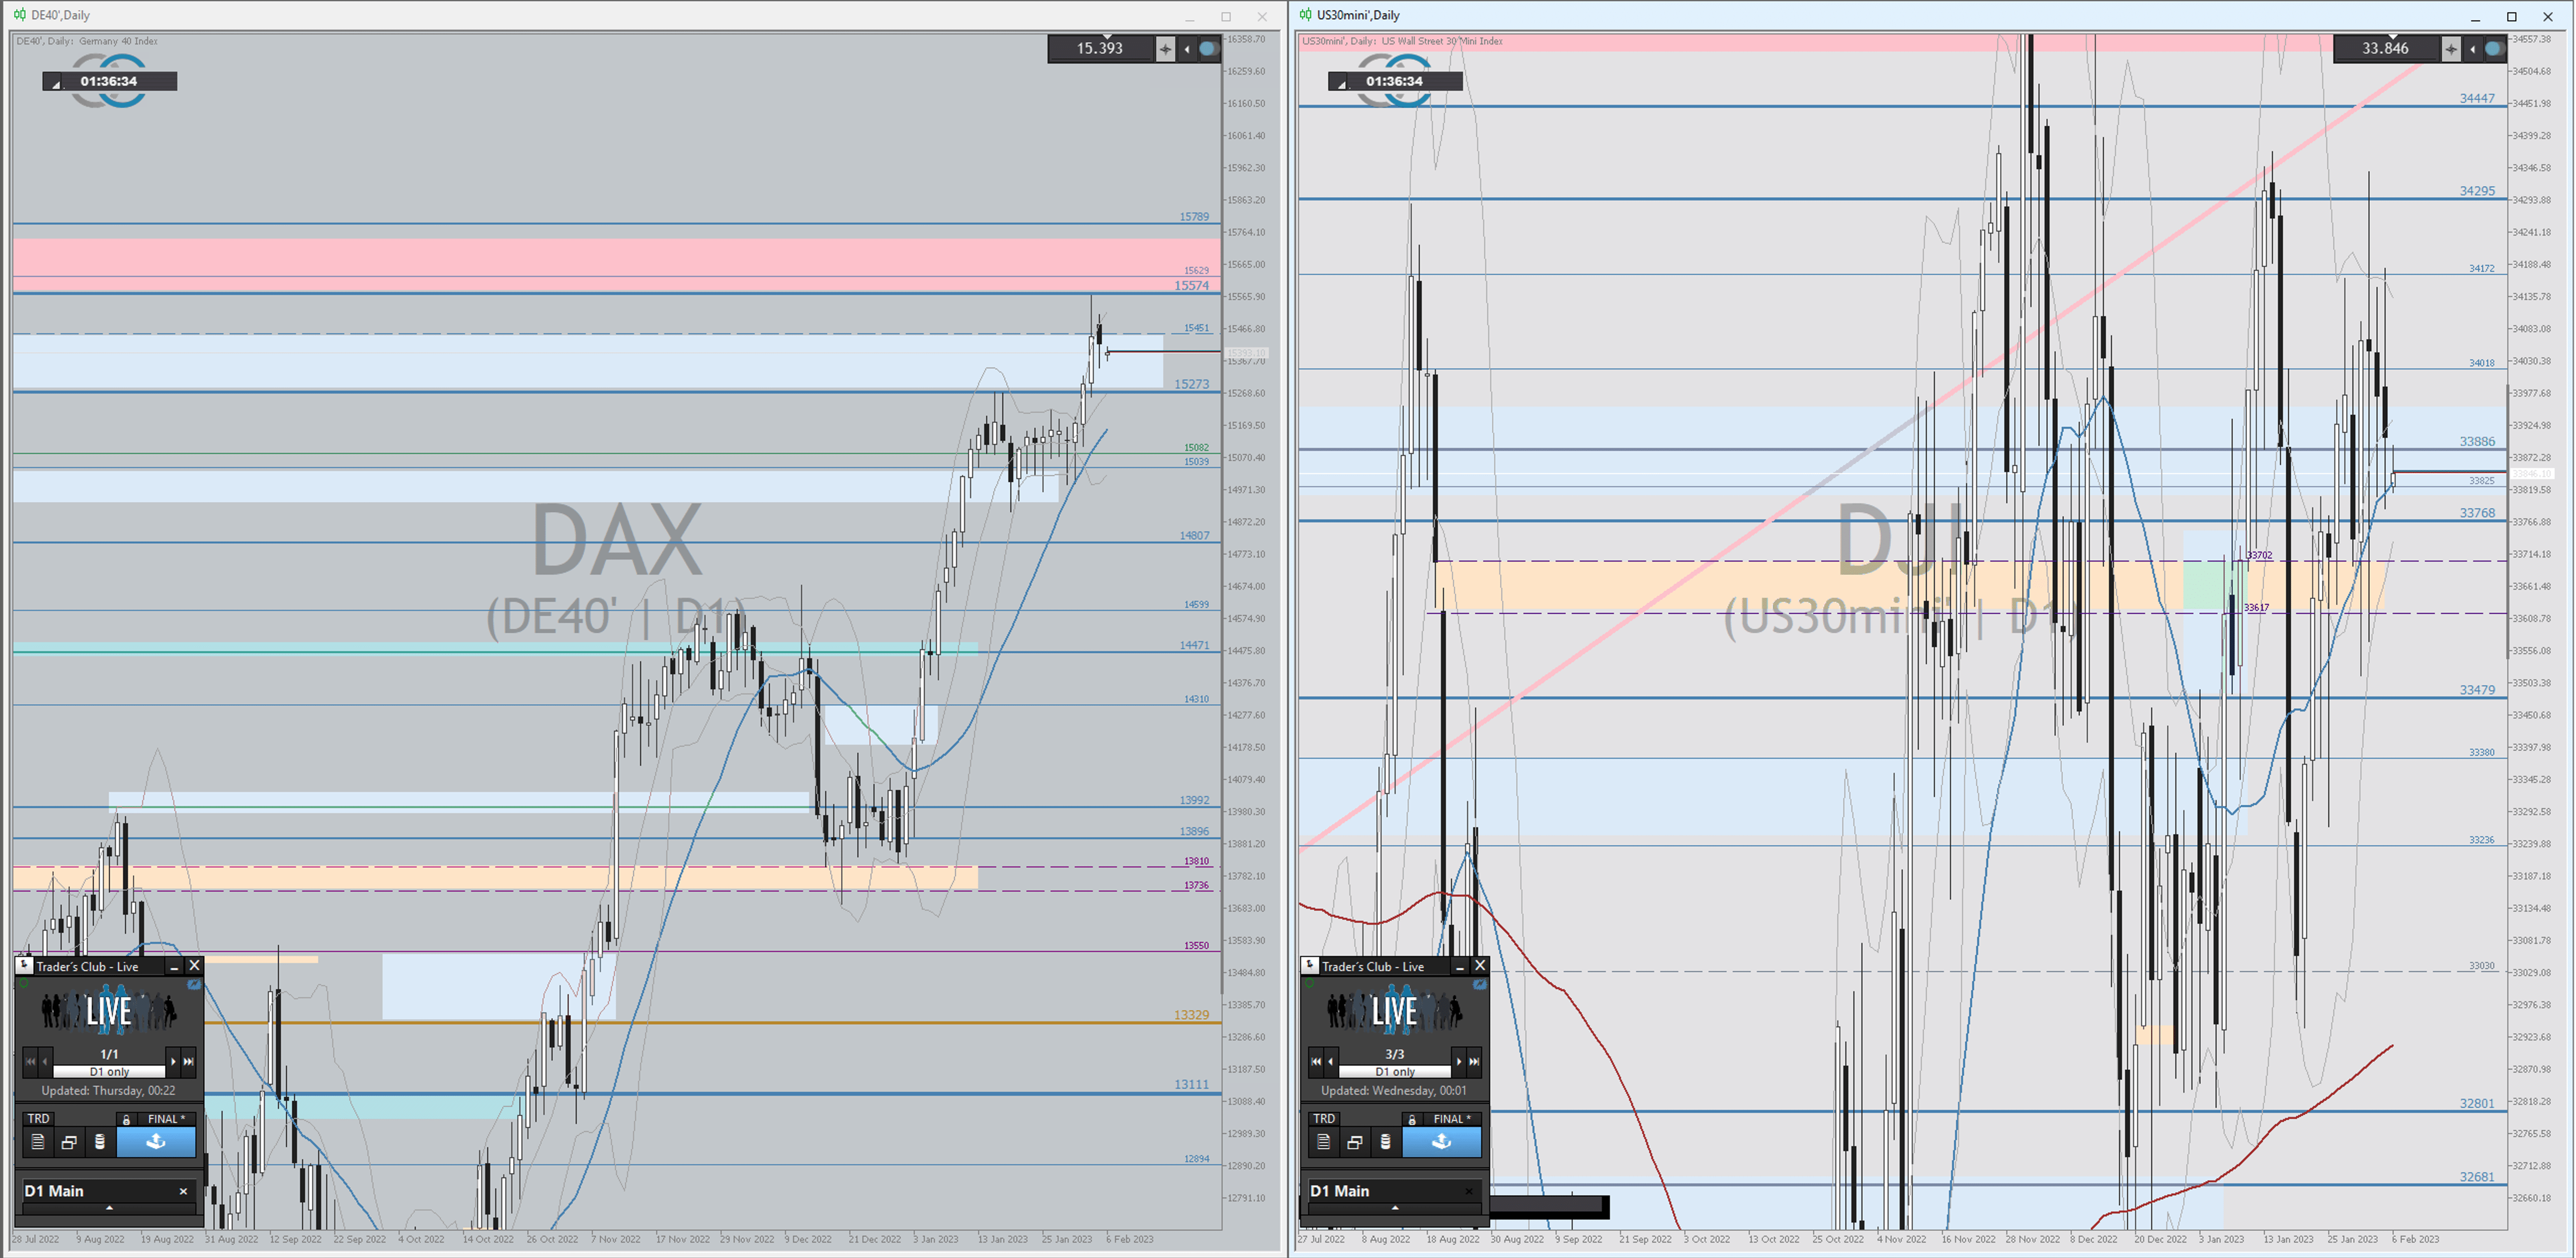
Task: Close the D1 Main section in US30mini panel
Action: 1469,1191
